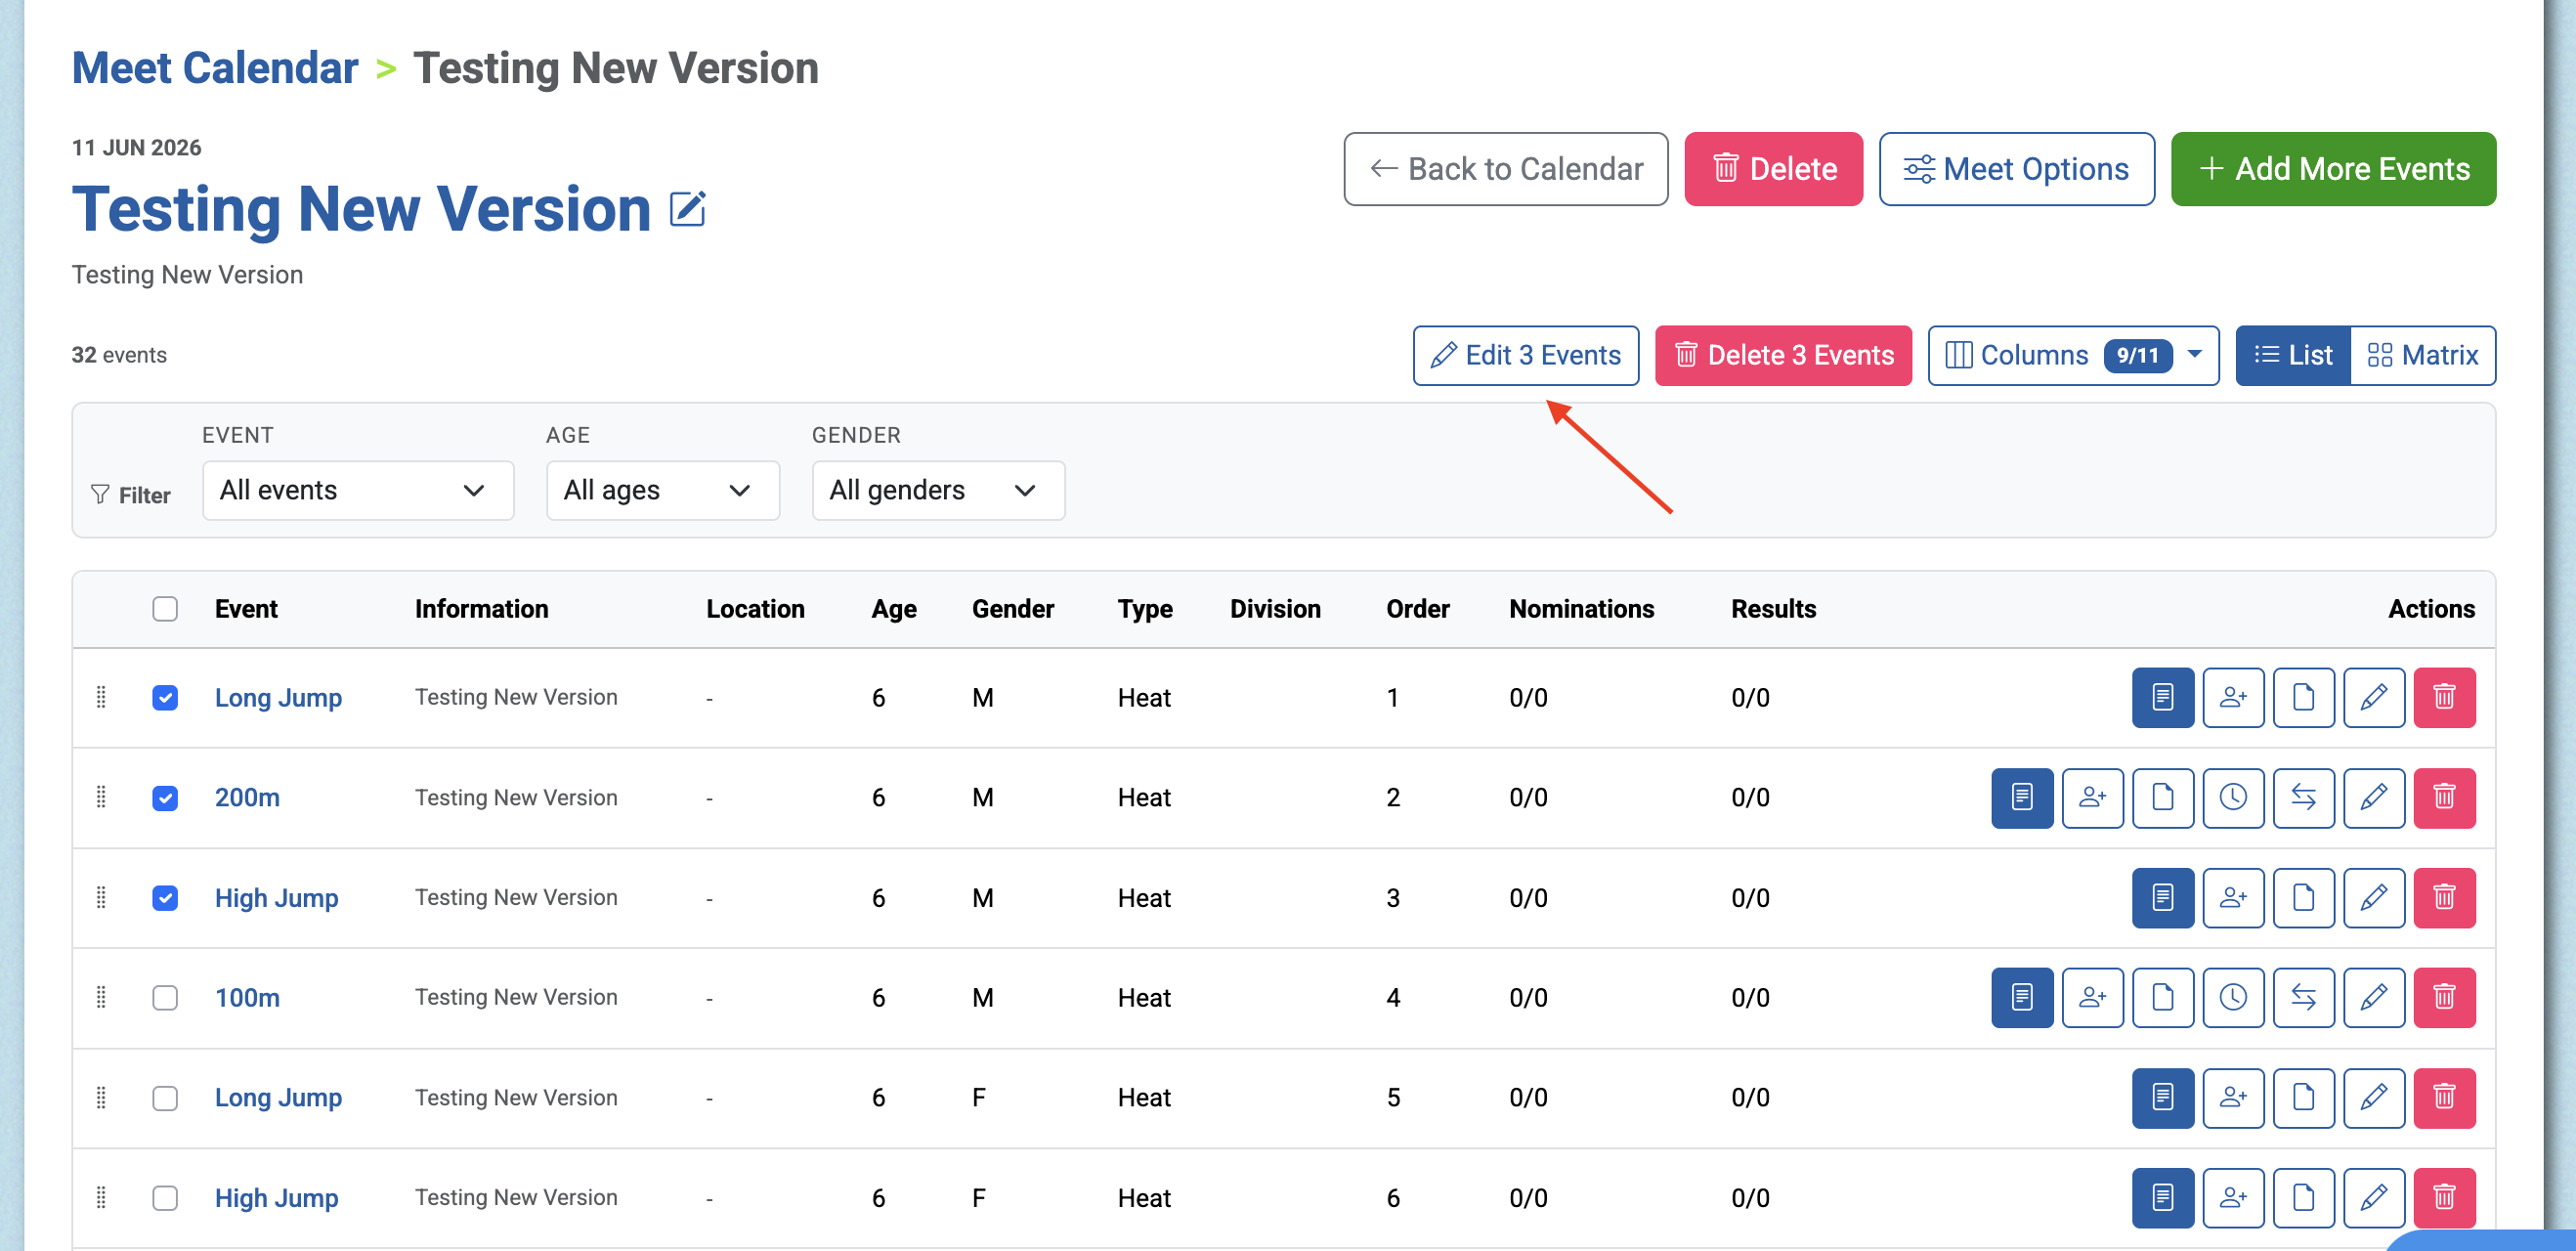
Task: Add nominations icon for Long Jump order 1
Action: click(2233, 697)
